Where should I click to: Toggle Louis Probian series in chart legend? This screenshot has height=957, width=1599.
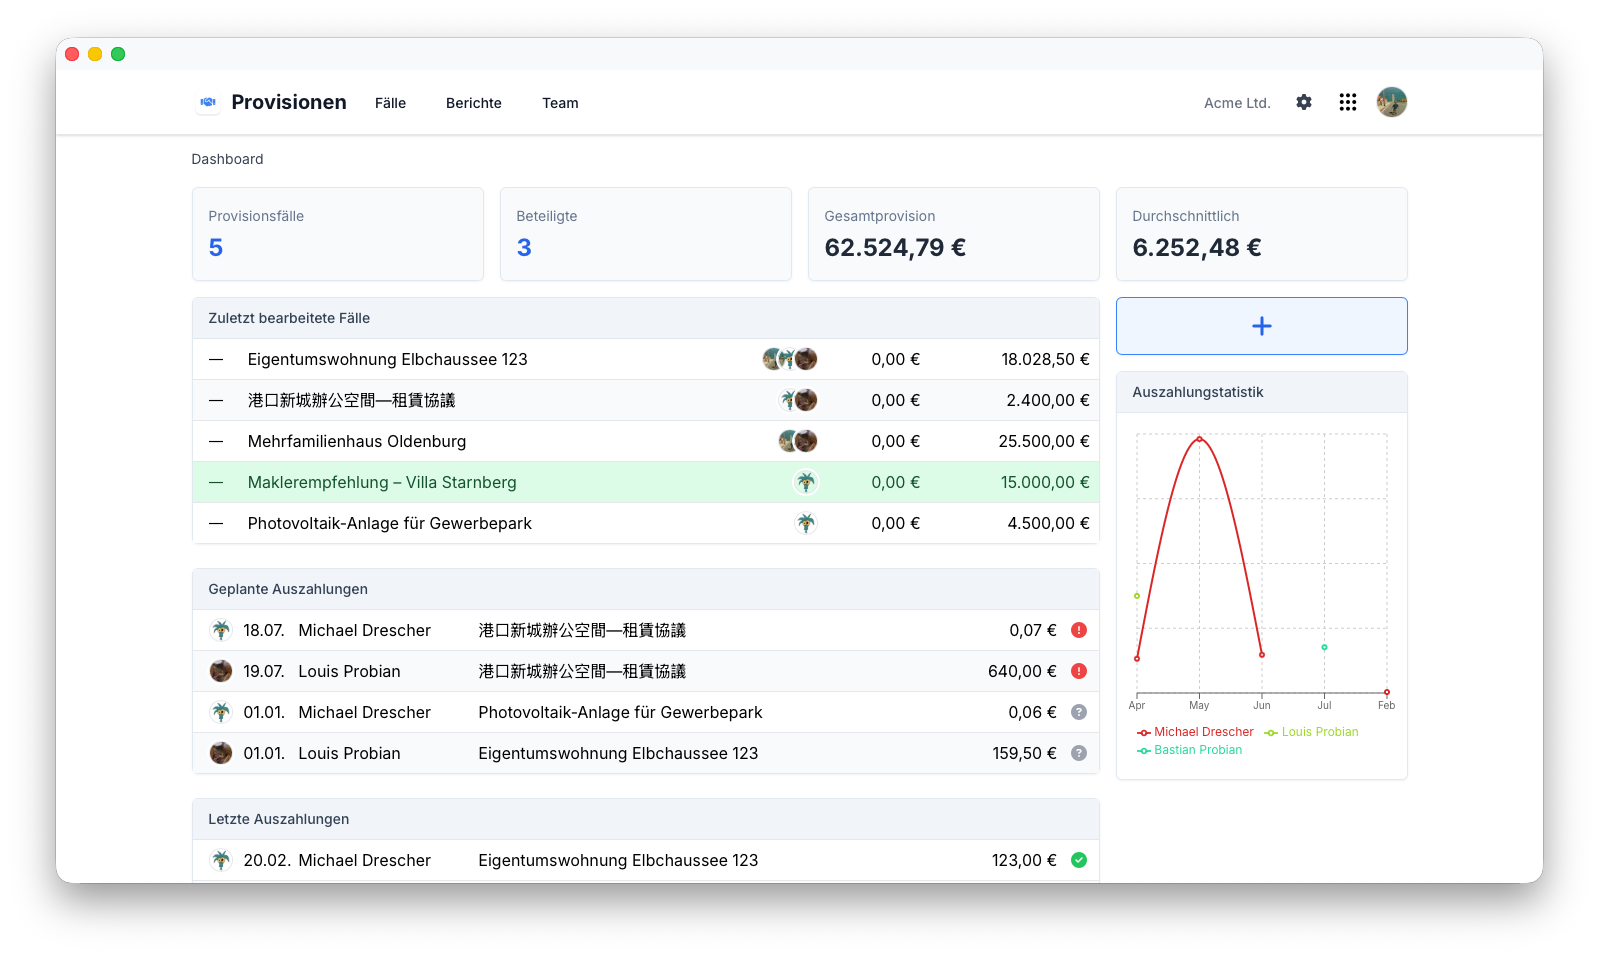pos(1311,732)
